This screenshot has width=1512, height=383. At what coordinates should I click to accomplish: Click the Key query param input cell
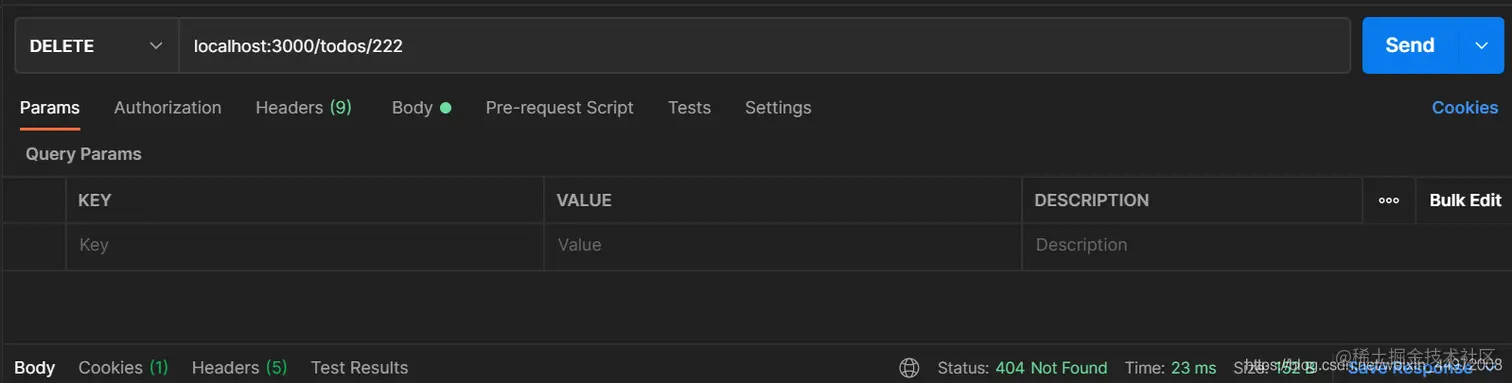305,245
